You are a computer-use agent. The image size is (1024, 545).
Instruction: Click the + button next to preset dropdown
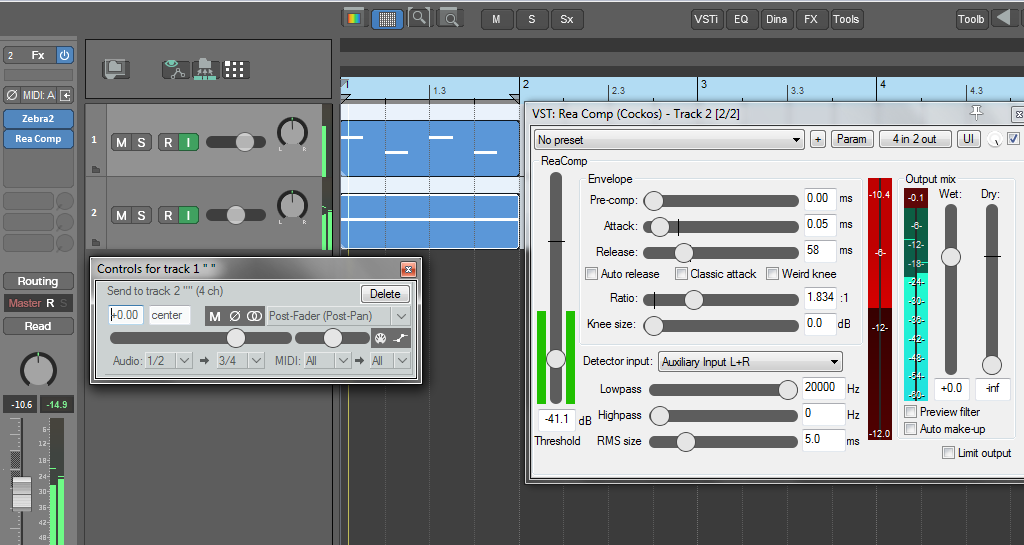[818, 139]
